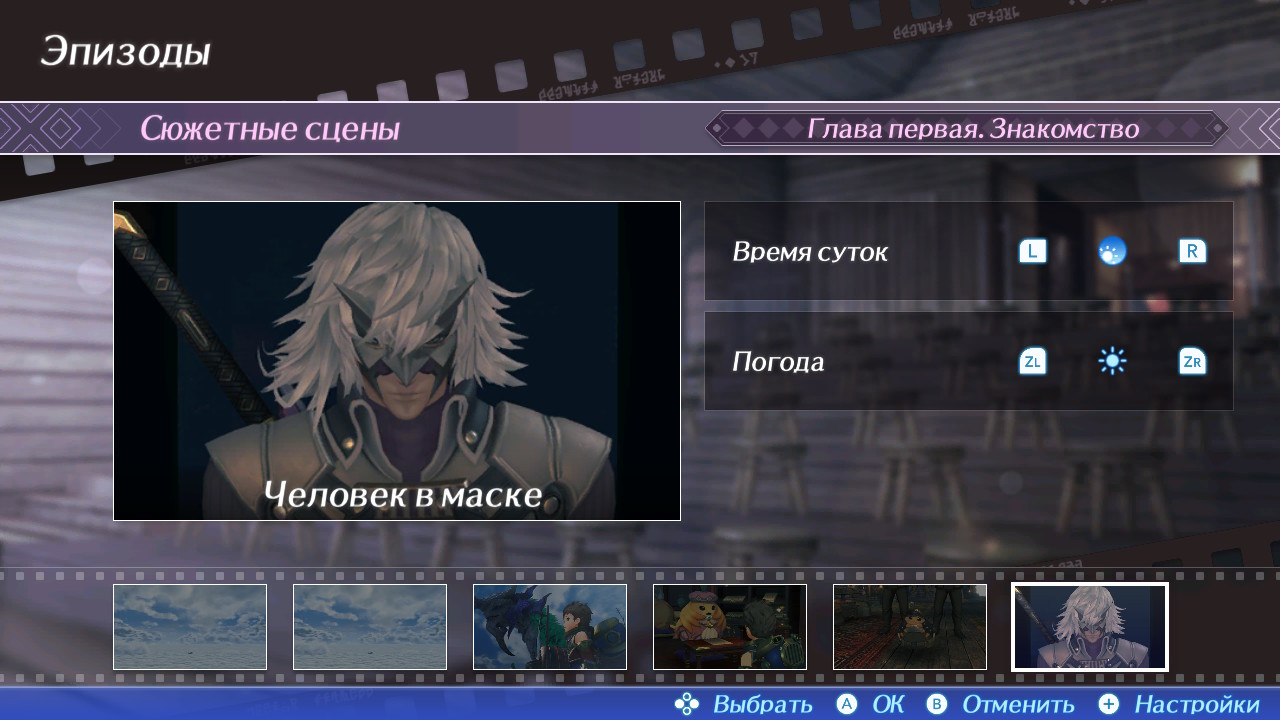The width and height of the screenshot is (1280, 720).
Task: Select the dark wooden floor scene thumbnail
Action: coord(910,627)
